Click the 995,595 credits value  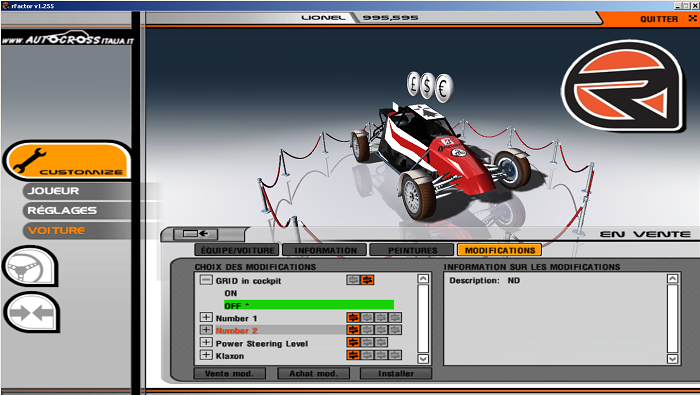coord(390,17)
